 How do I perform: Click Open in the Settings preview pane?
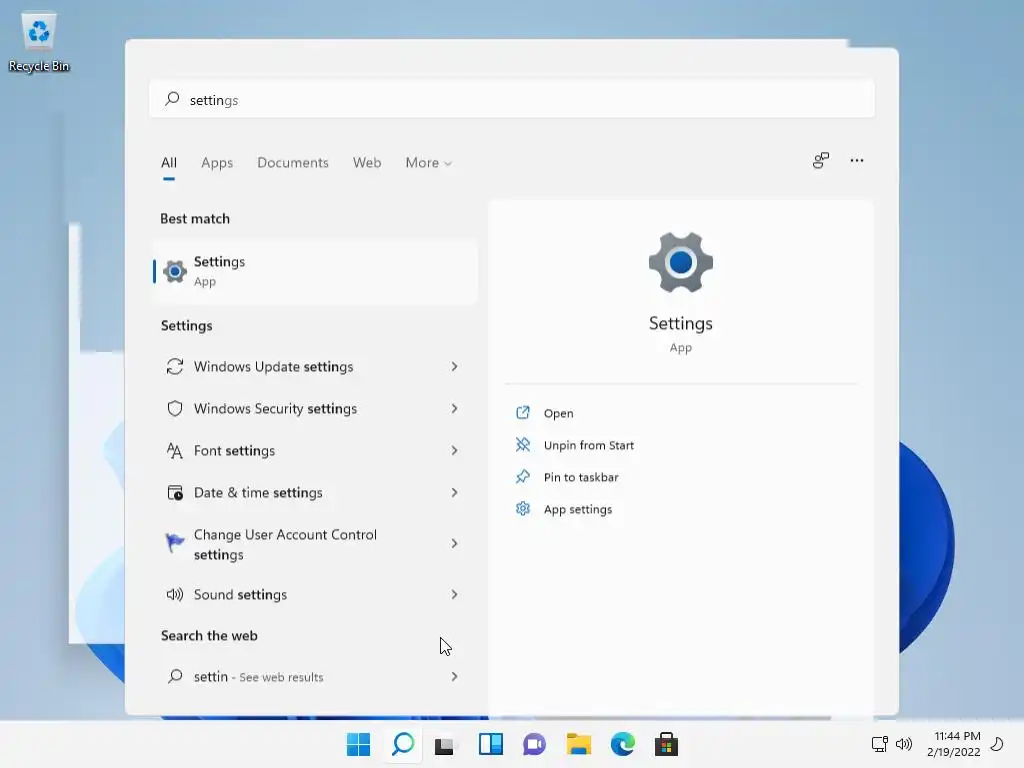coord(558,413)
